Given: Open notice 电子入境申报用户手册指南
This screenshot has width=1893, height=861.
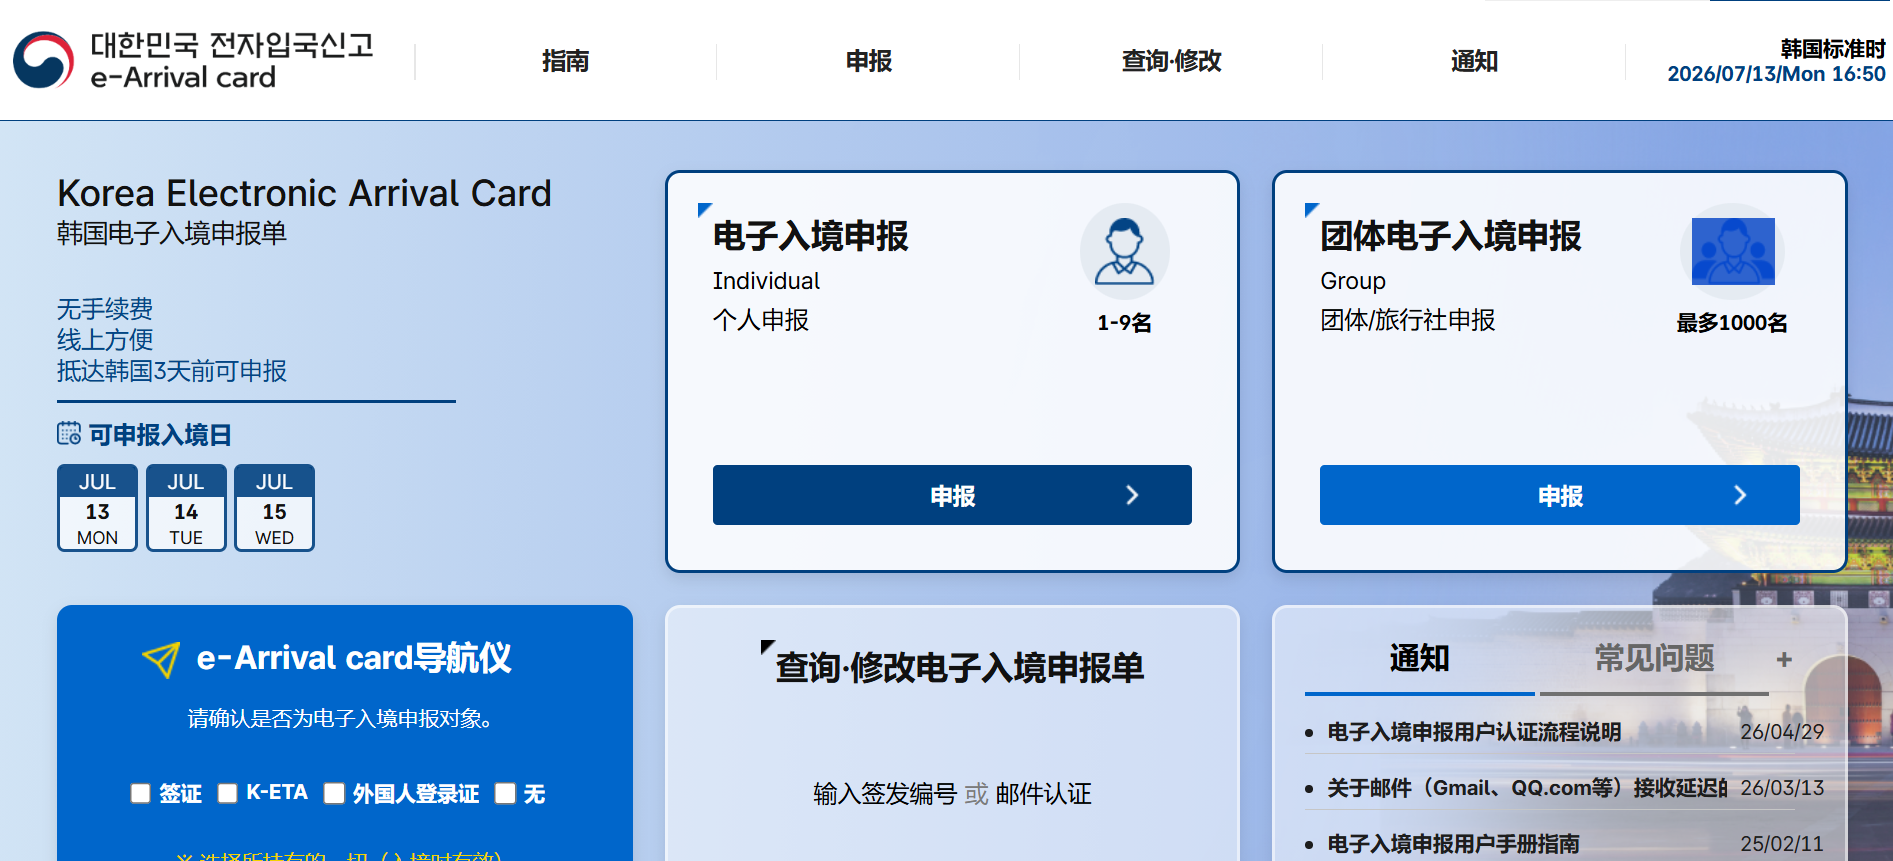Looking at the screenshot, I should (1453, 844).
